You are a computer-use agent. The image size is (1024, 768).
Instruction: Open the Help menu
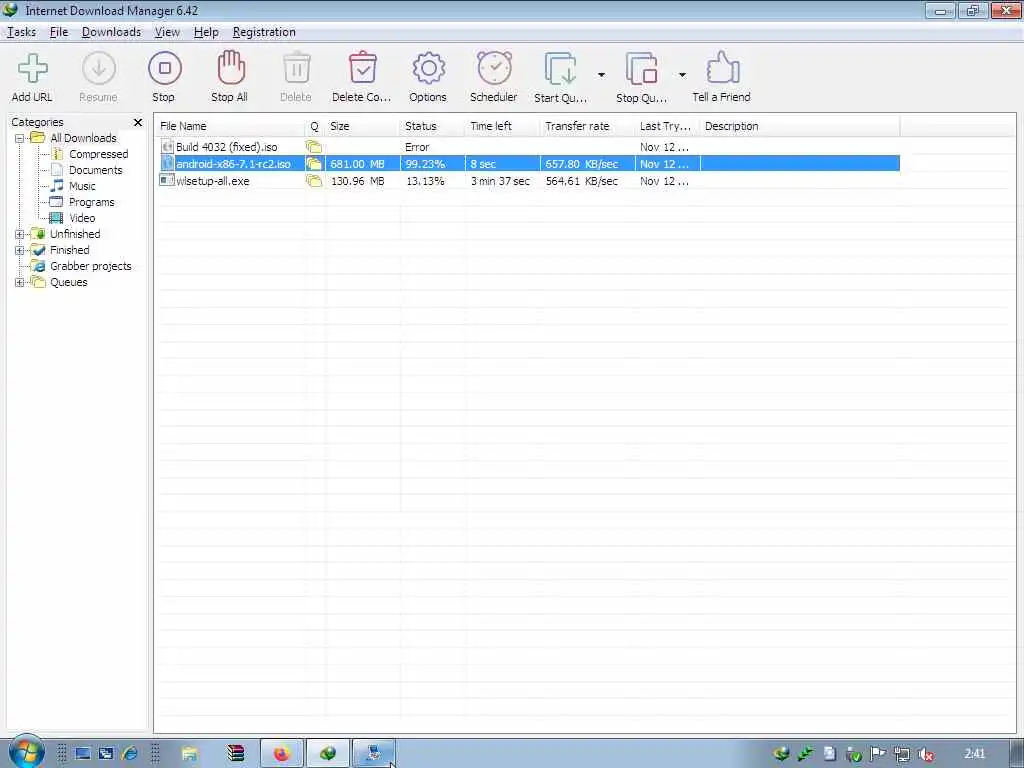click(206, 32)
